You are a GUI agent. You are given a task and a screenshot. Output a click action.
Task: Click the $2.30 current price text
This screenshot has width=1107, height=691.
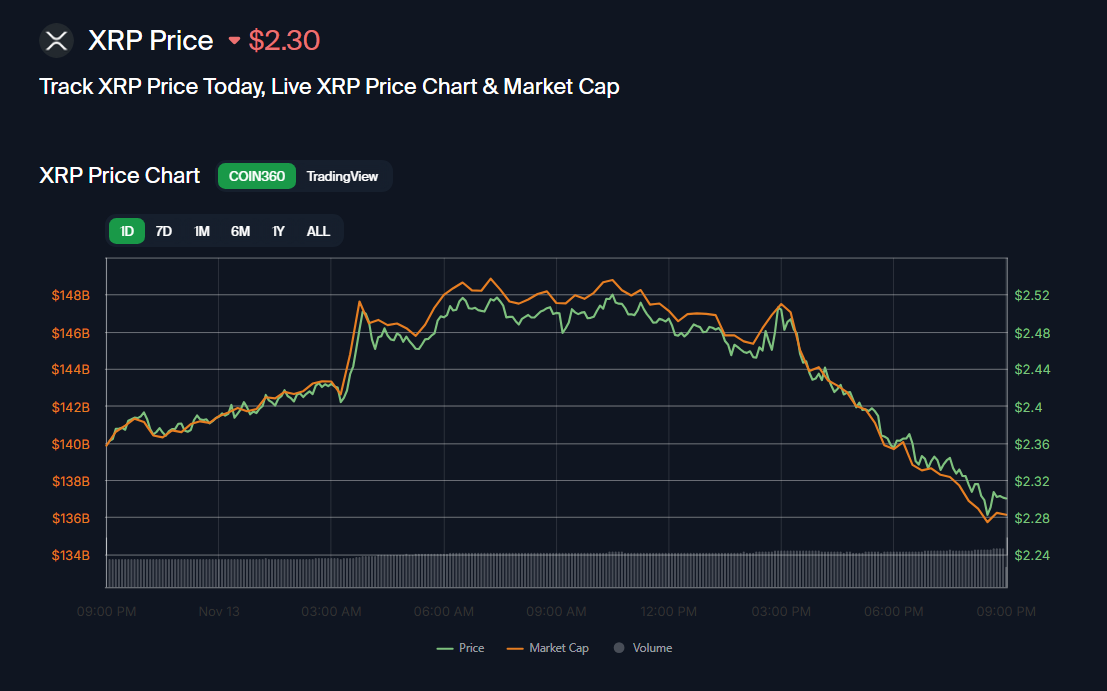click(x=284, y=40)
